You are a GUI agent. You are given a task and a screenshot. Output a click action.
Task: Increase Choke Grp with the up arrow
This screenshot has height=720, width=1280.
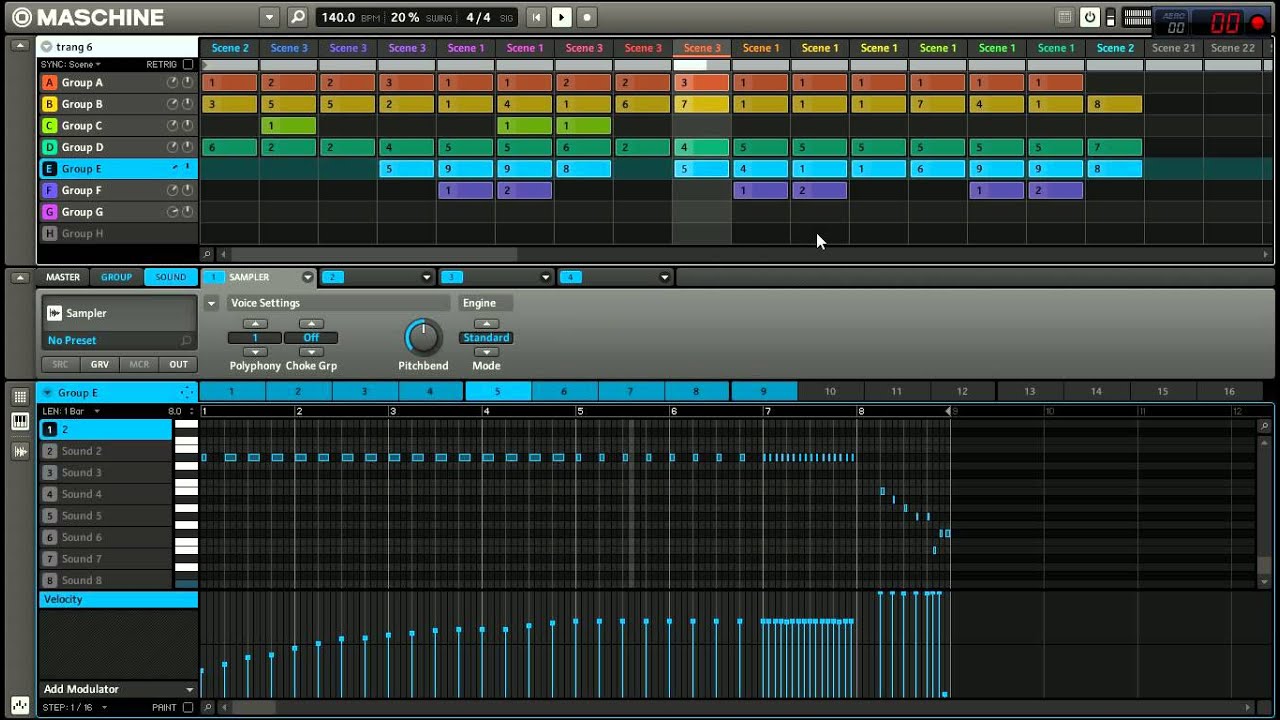pyautogui.click(x=311, y=324)
